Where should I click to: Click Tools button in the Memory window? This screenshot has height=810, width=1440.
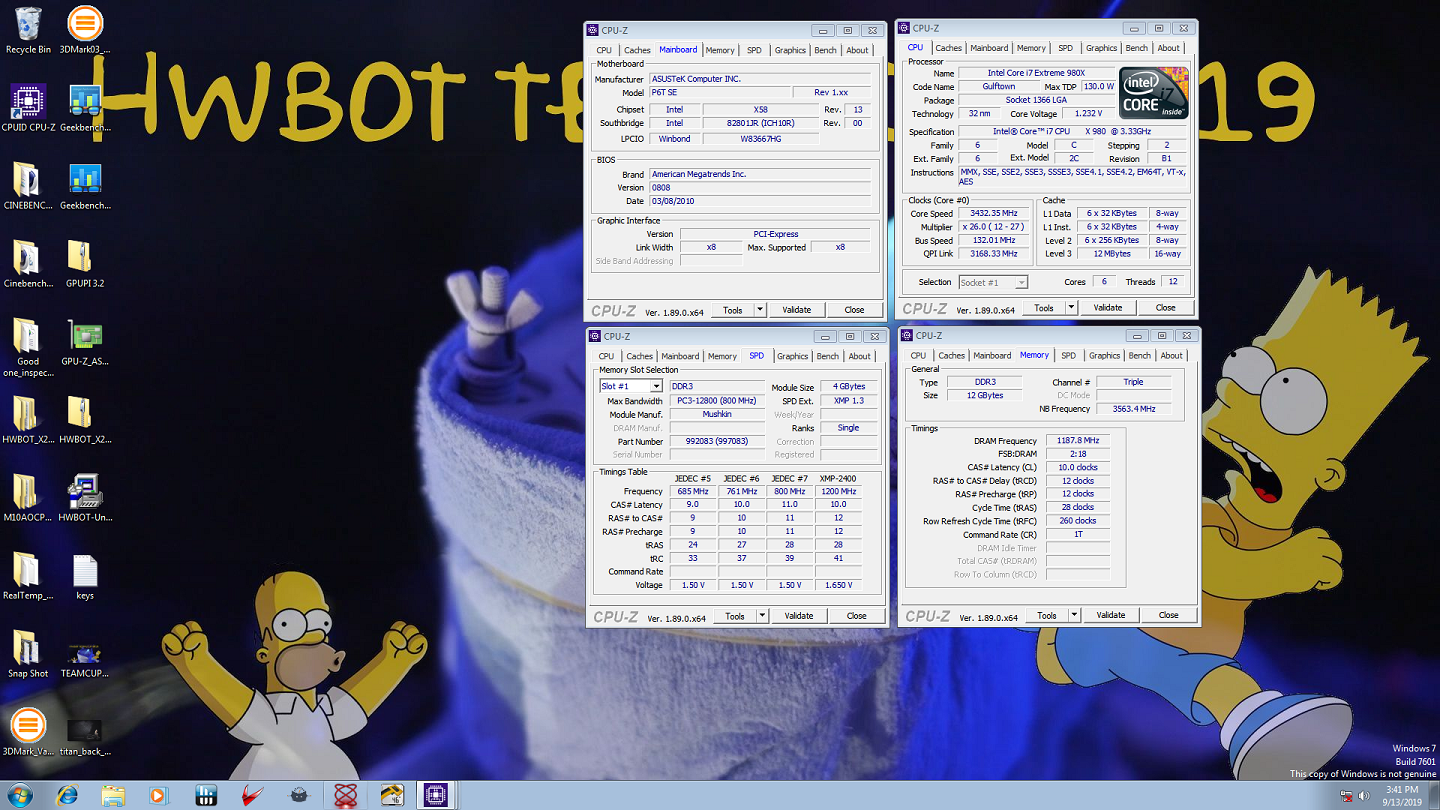point(1047,615)
